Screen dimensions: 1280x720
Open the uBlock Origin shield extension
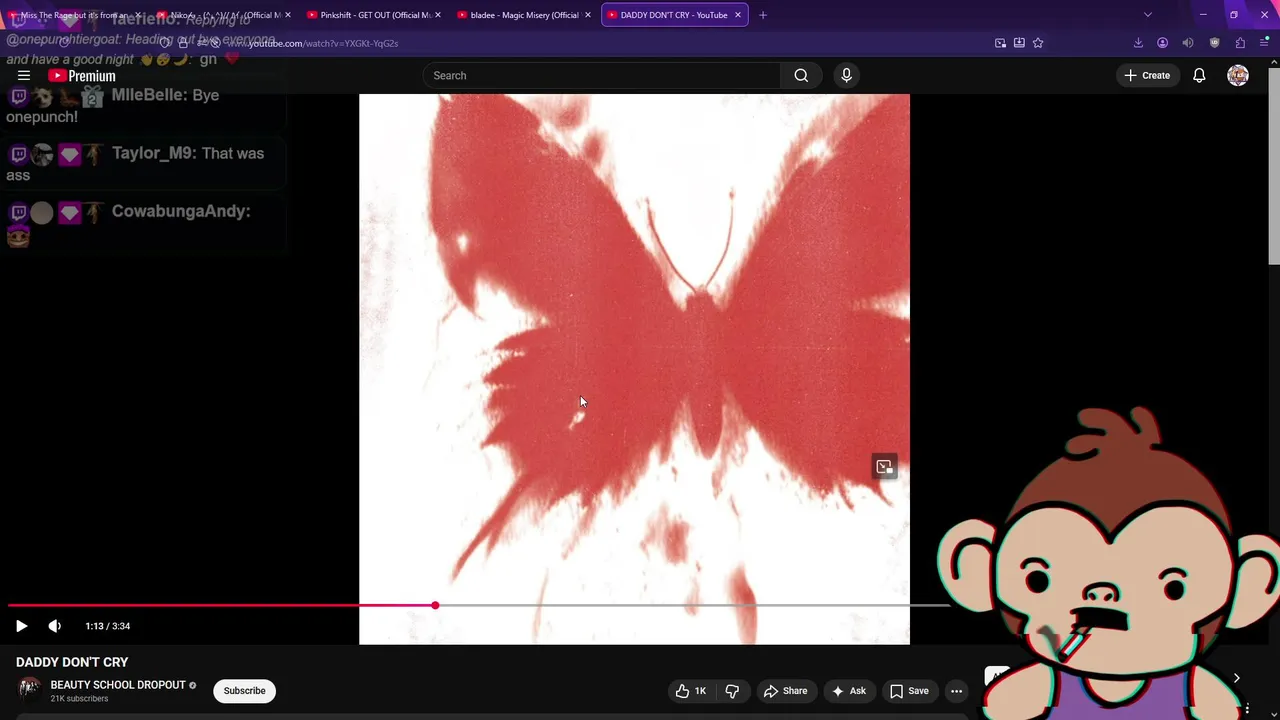pos(1214,43)
